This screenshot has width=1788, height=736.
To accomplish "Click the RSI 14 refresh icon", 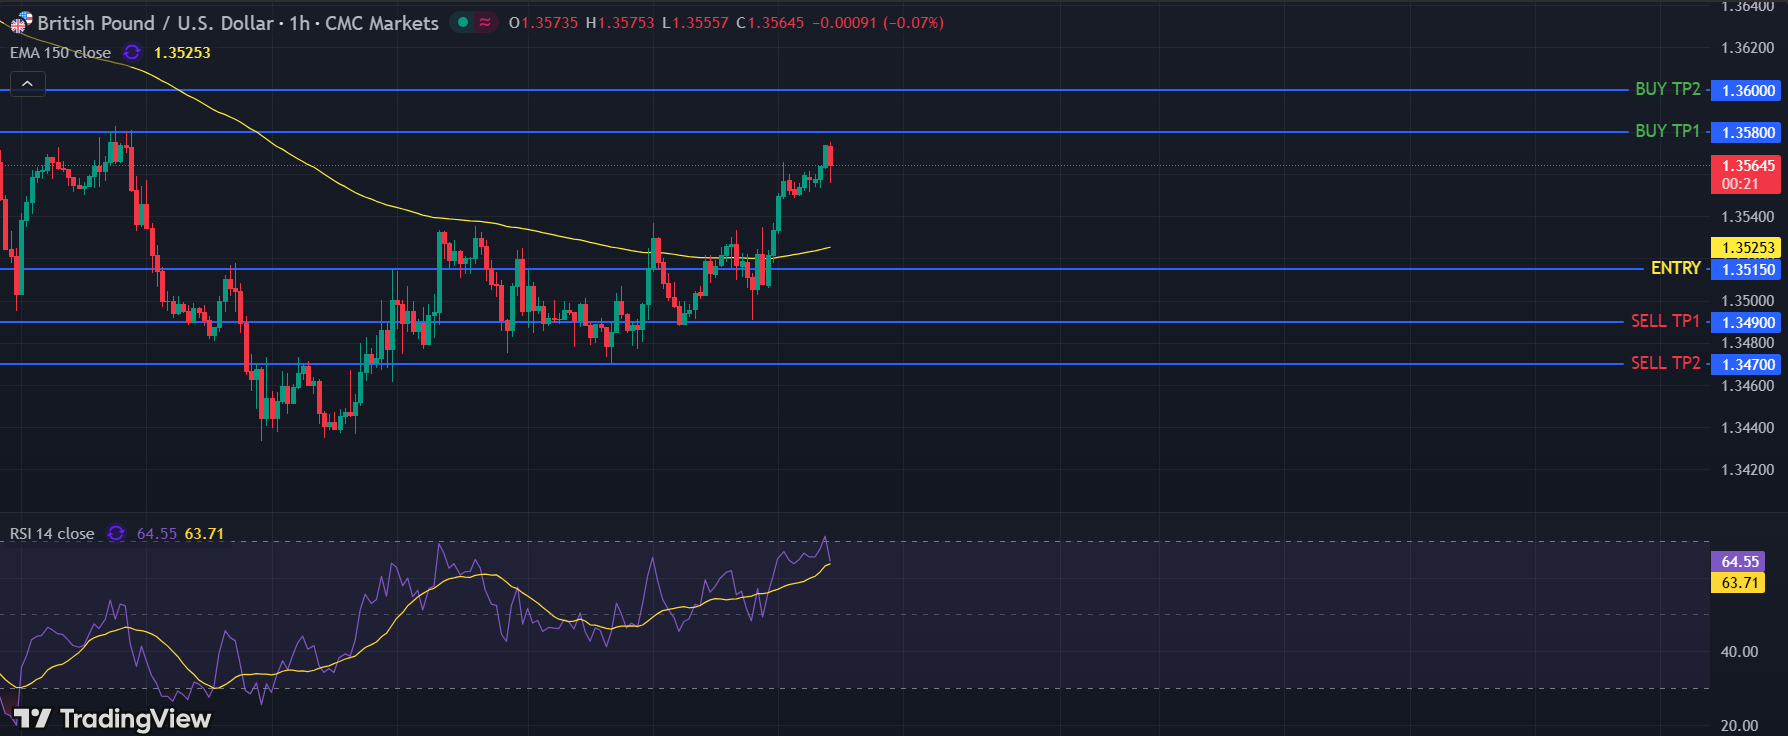I will coord(116,533).
